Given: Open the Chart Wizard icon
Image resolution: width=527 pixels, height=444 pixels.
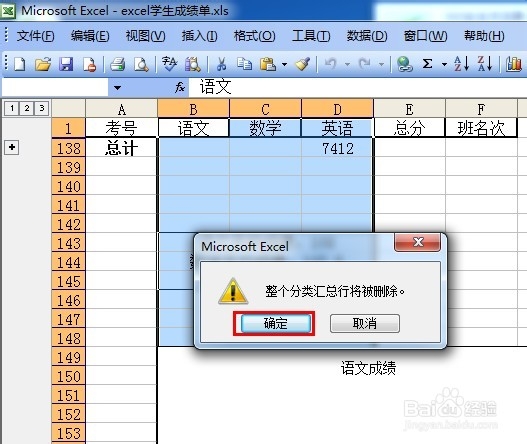Looking at the screenshot, I should tap(514, 64).
